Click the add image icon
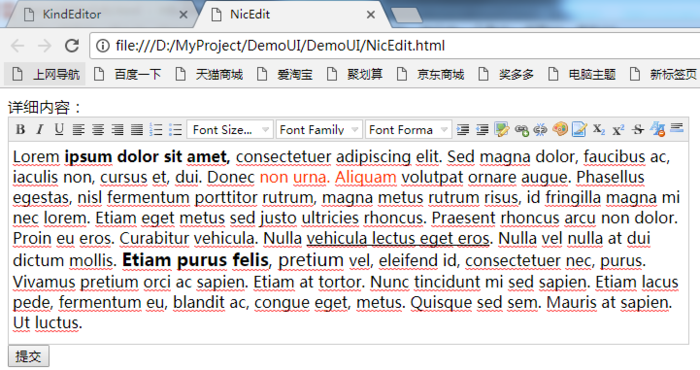Image resolution: width=700 pixels, height=370 pixels. tap(502, 129)
